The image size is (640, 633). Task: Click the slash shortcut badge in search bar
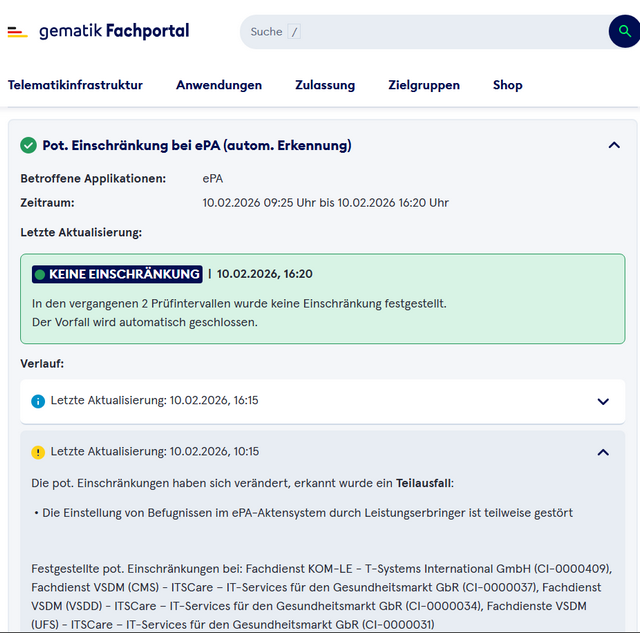tap(294, 32)
